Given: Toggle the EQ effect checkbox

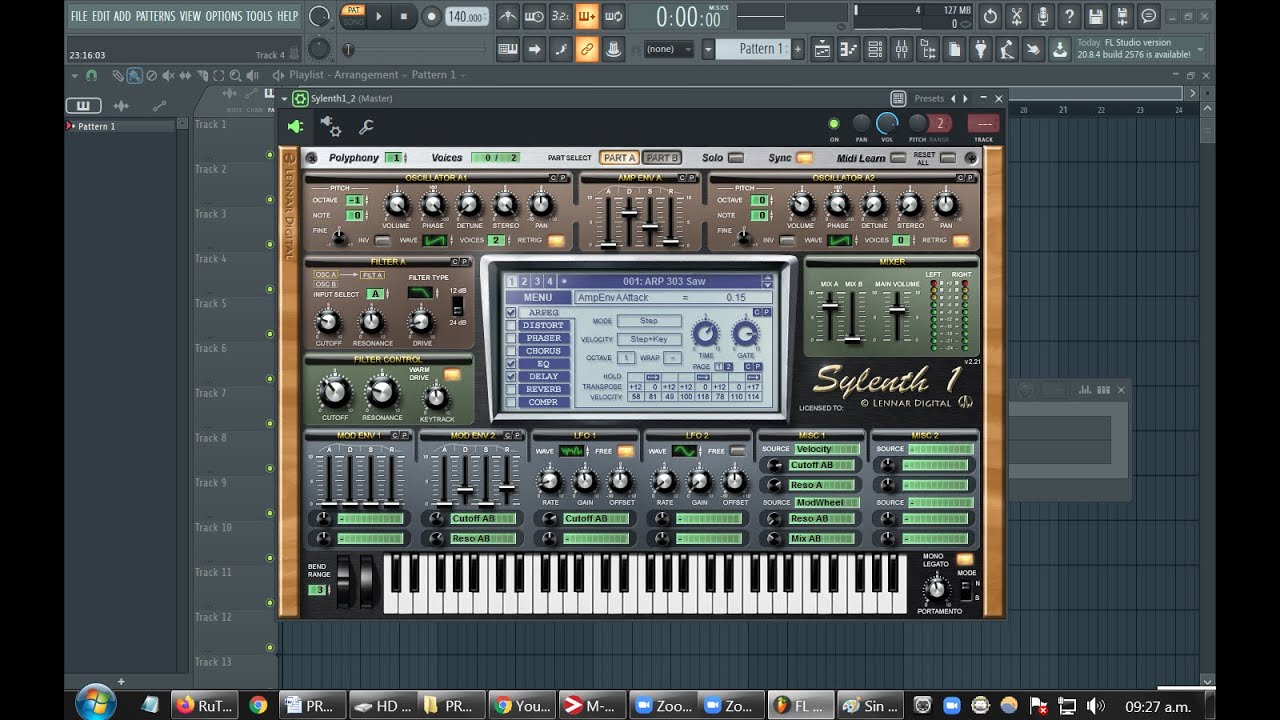Looking at the screenshot, I should [x=511, y=364].
